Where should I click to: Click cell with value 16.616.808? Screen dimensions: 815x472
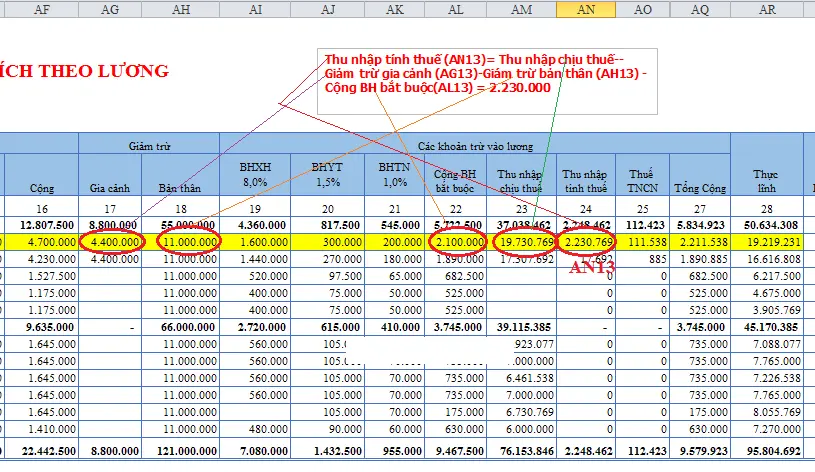coord(767,259)
